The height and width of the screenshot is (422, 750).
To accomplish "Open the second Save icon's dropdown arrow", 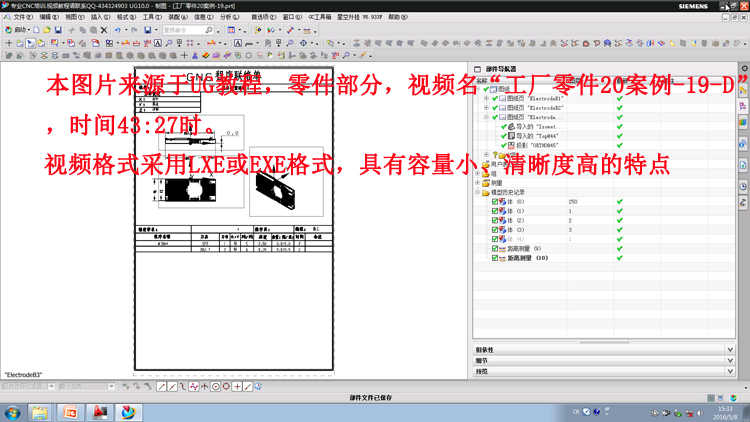I will 156,30.
